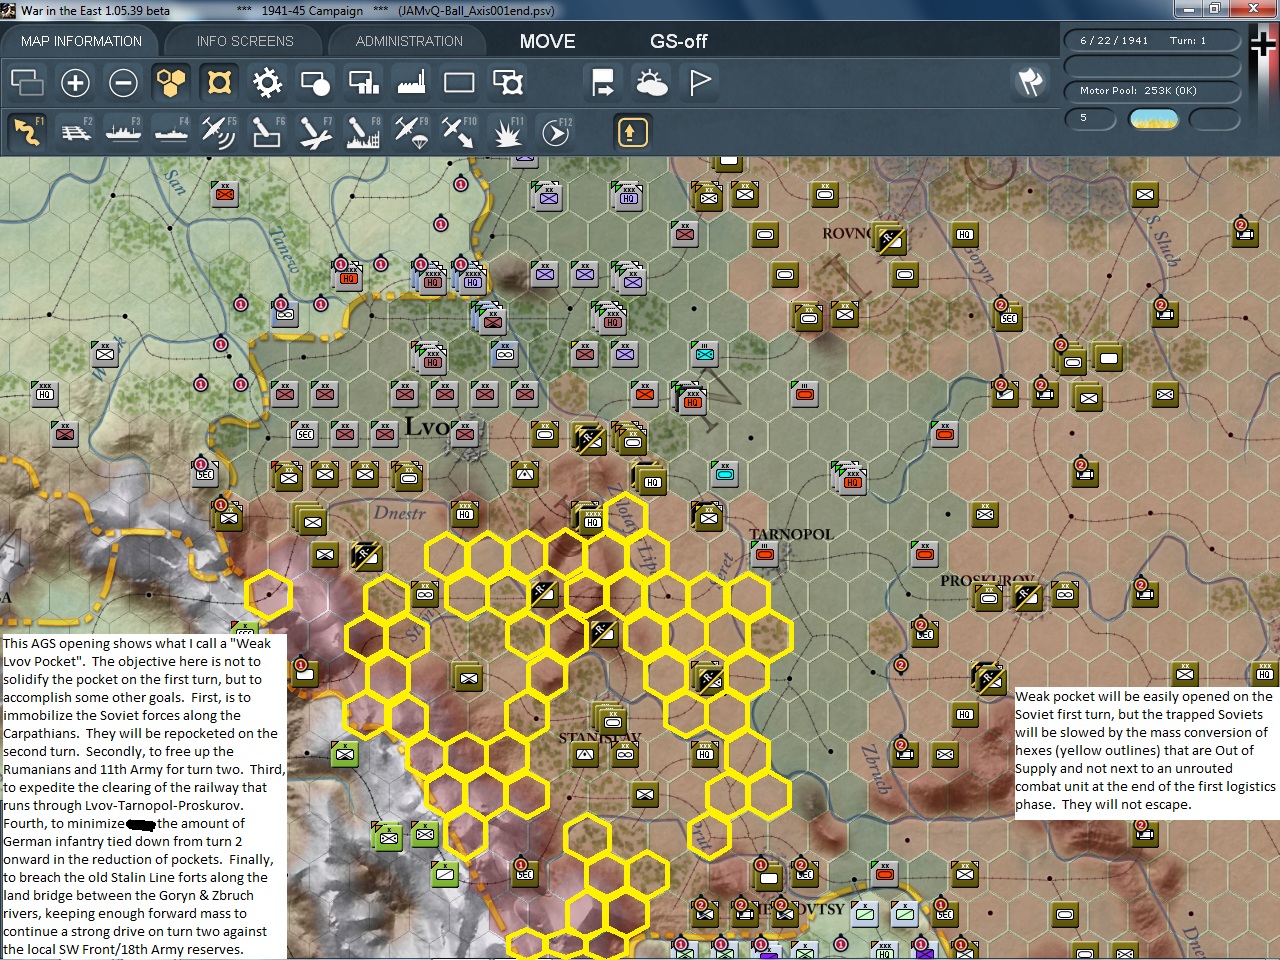1280x960 pixels.
Task: Select the F8 bomb city mode
Action: coord(363,132)
